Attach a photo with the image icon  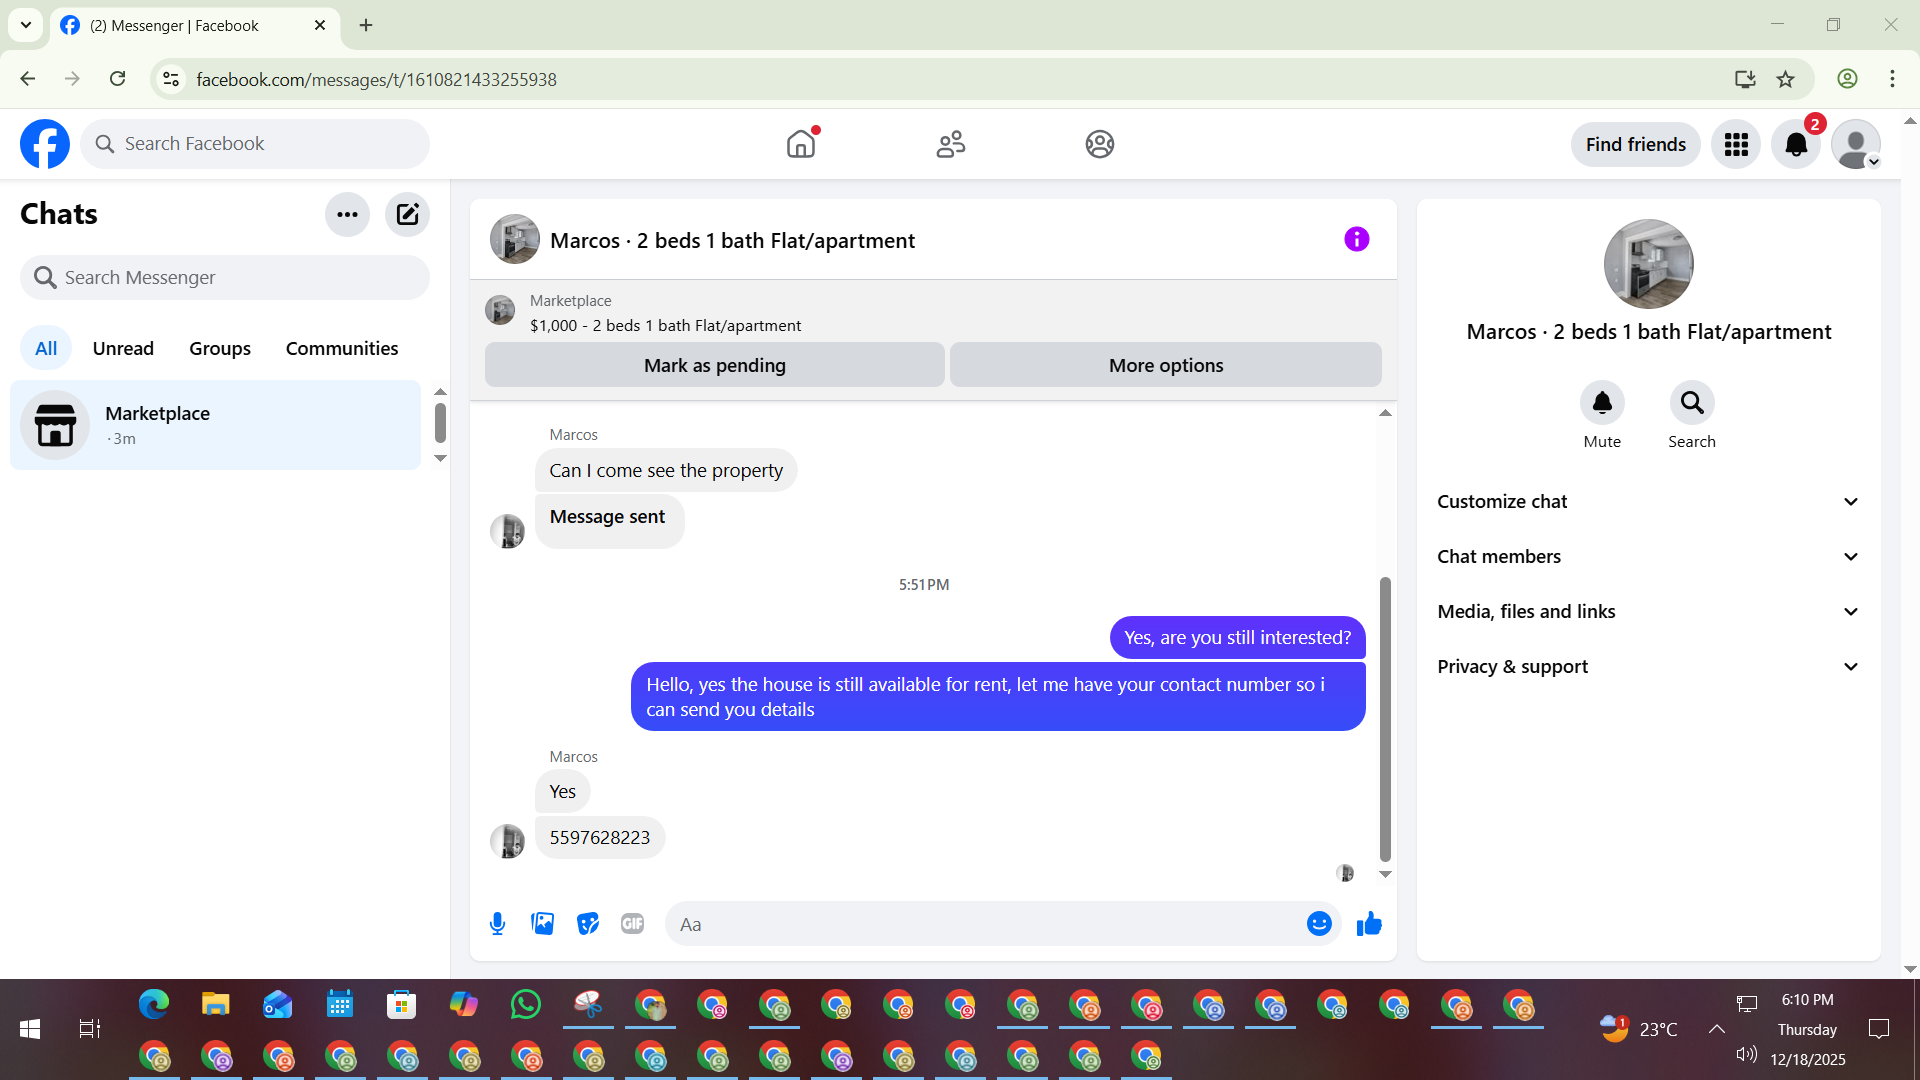tap(543, 924)
